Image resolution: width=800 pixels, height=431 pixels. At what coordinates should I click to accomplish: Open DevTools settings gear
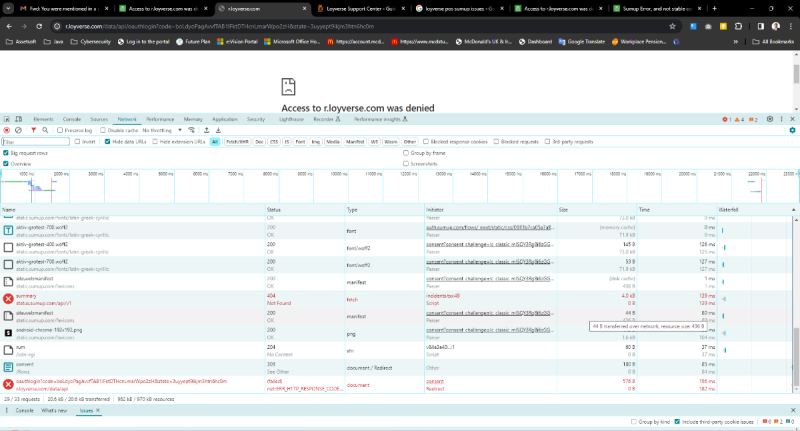tap(771, 119)
